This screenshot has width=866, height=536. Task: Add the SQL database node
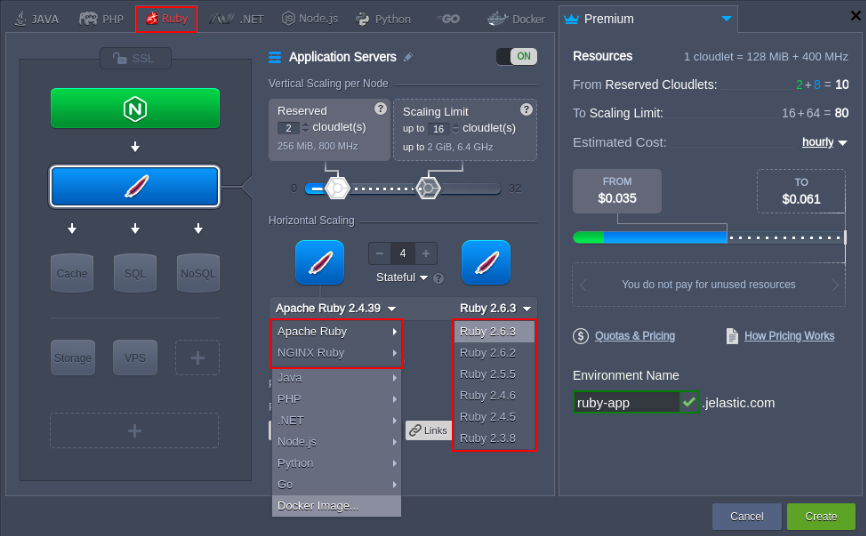point(135,273)
